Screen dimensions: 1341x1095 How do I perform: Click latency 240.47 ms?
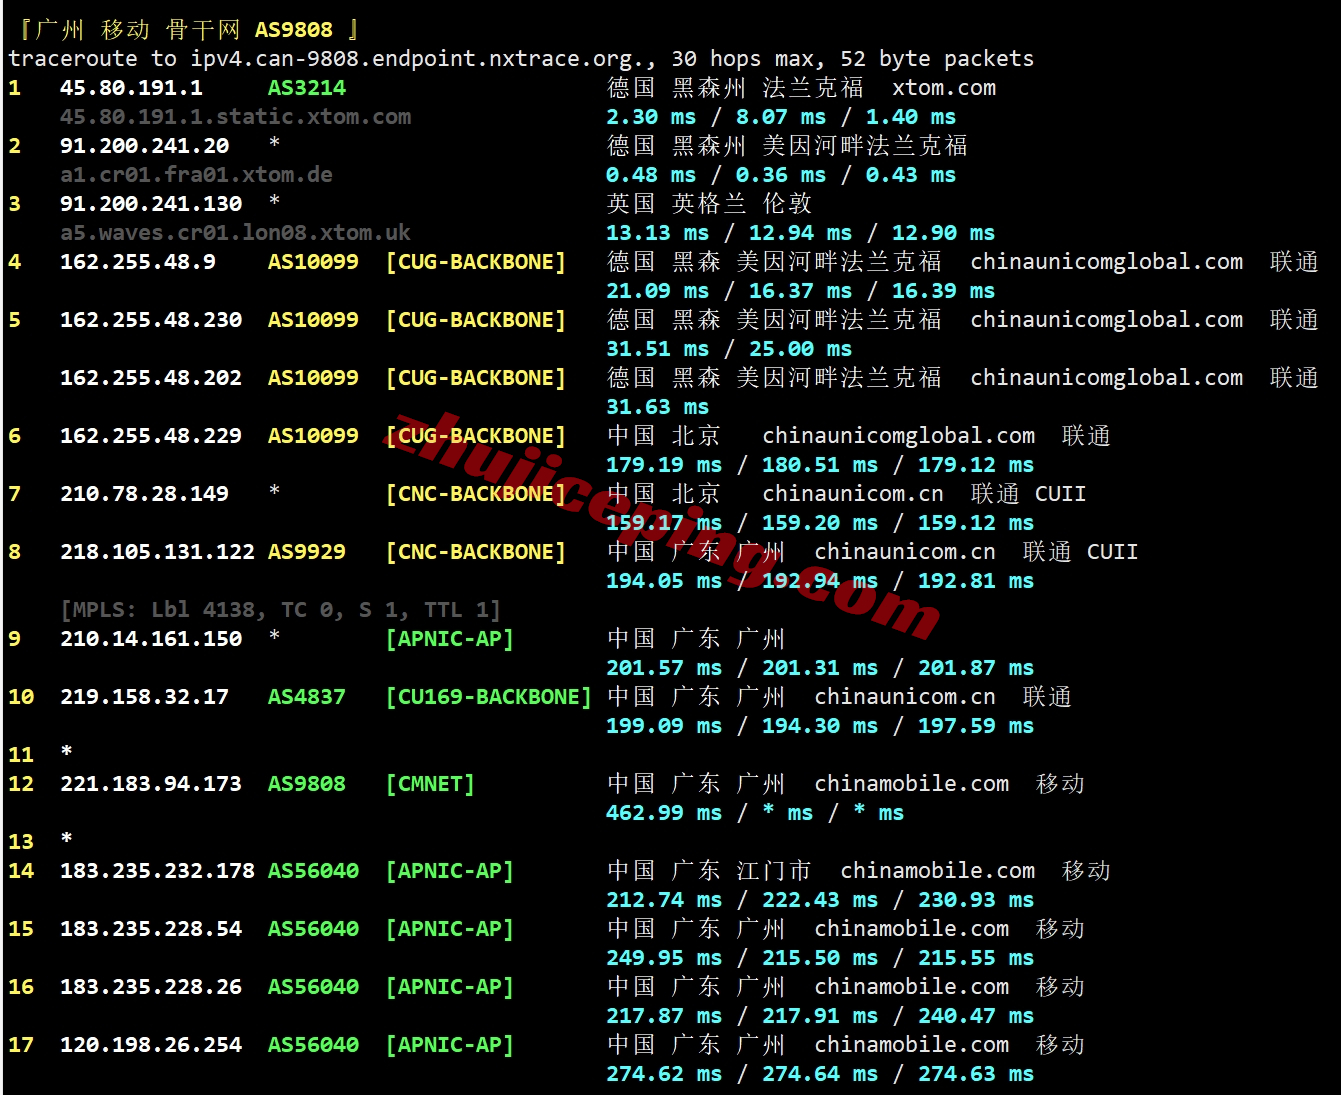[976, 1016]
